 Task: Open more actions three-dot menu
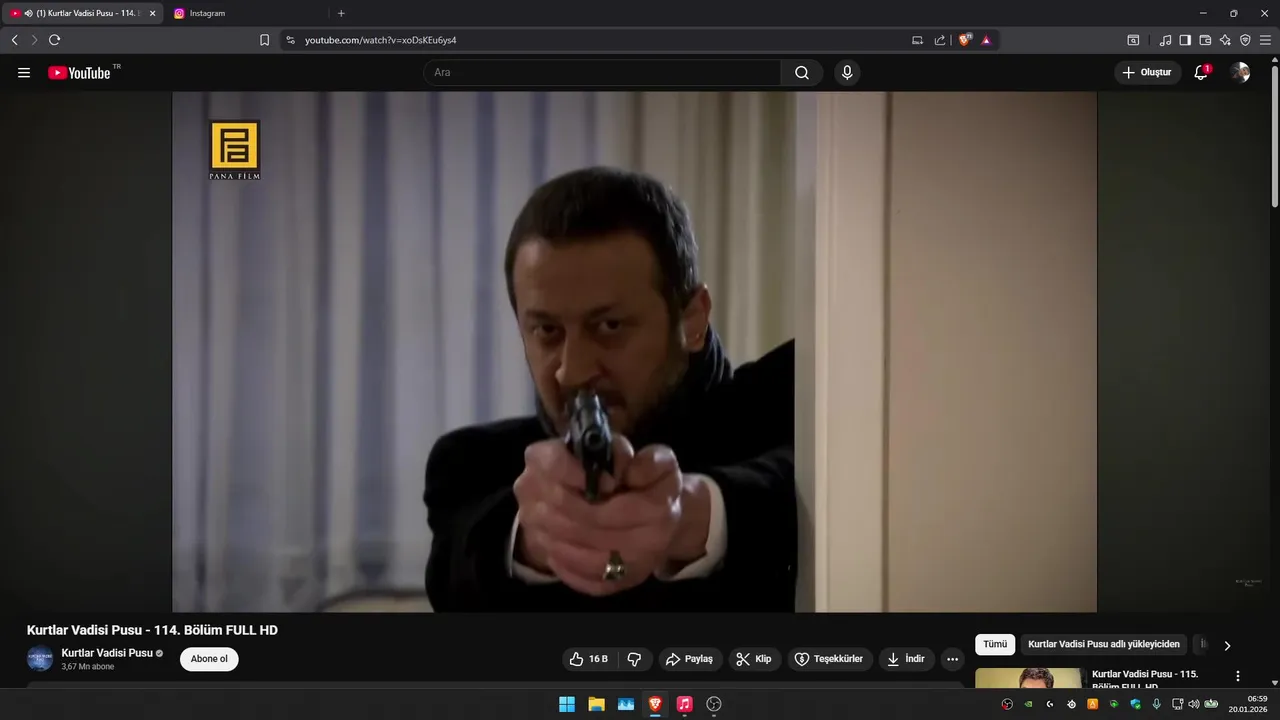click(x=952, y=659)
